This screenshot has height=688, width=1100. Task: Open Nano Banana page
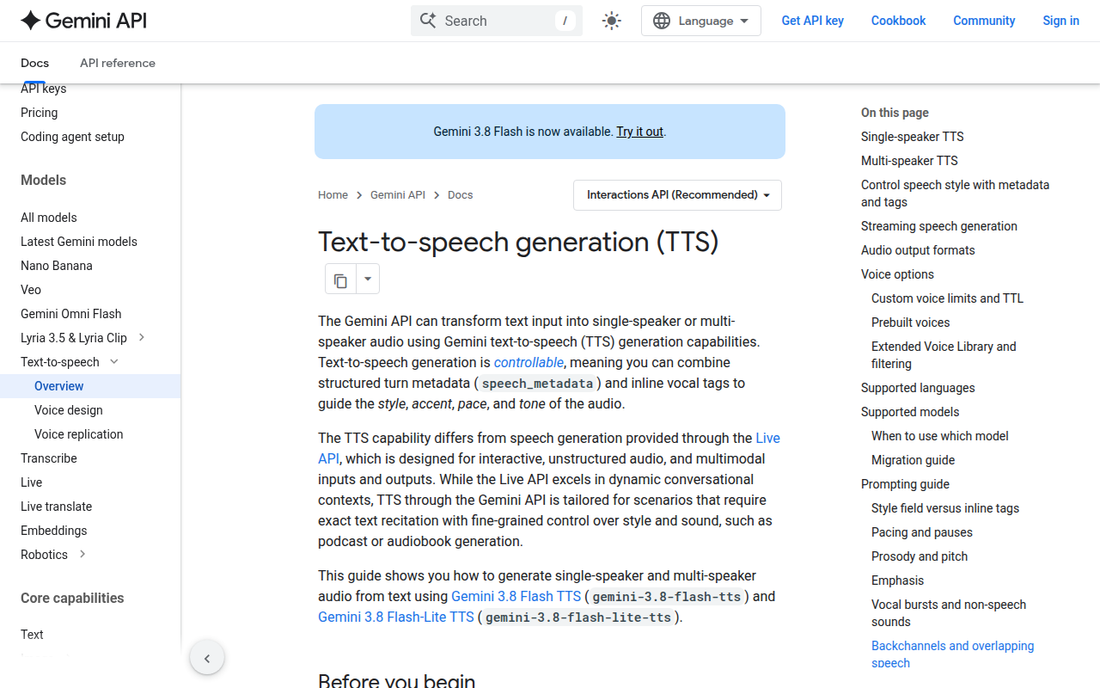tap(56, 266)
